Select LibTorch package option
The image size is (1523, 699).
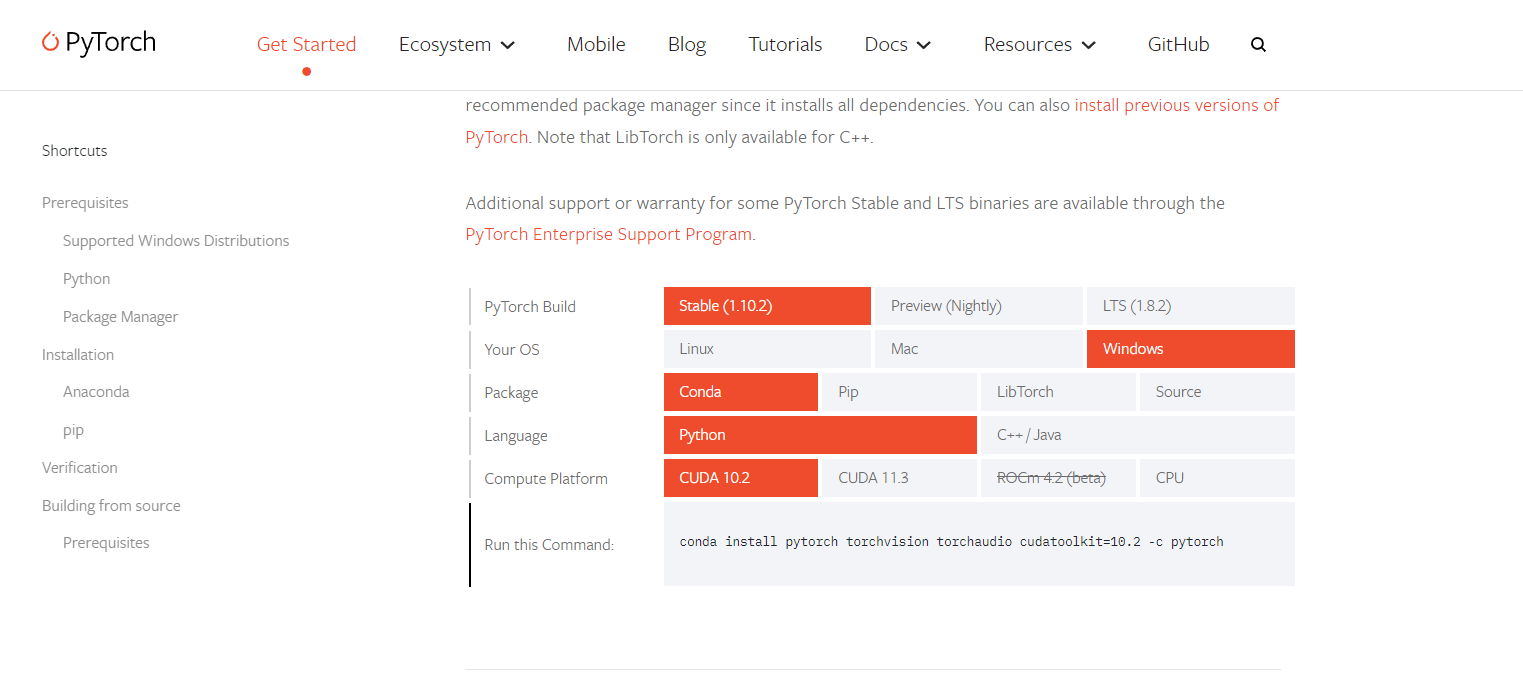coord(1058,392)
